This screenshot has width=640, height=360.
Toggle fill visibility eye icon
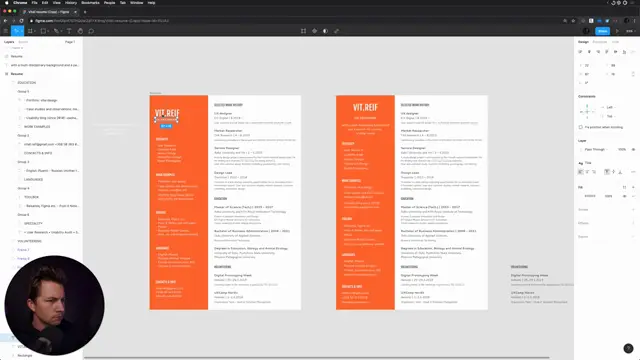tap(624, 196)
